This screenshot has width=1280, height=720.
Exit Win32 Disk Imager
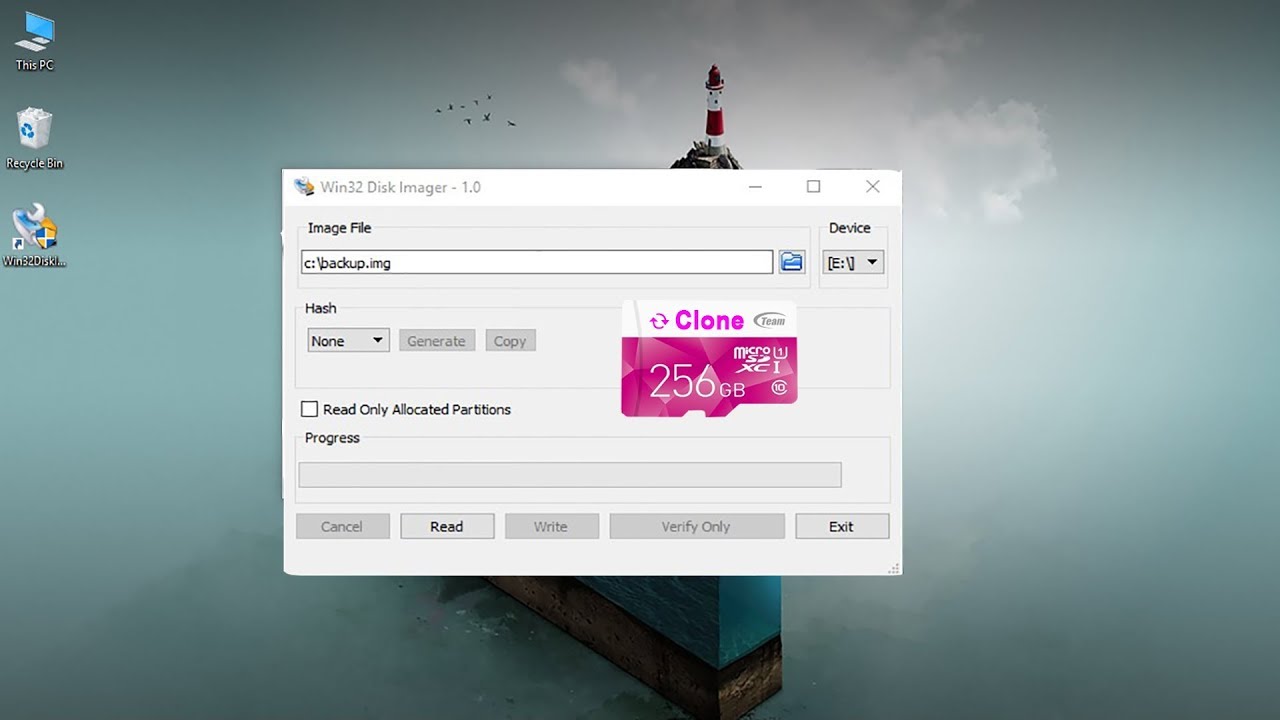(x=842, y=526)
